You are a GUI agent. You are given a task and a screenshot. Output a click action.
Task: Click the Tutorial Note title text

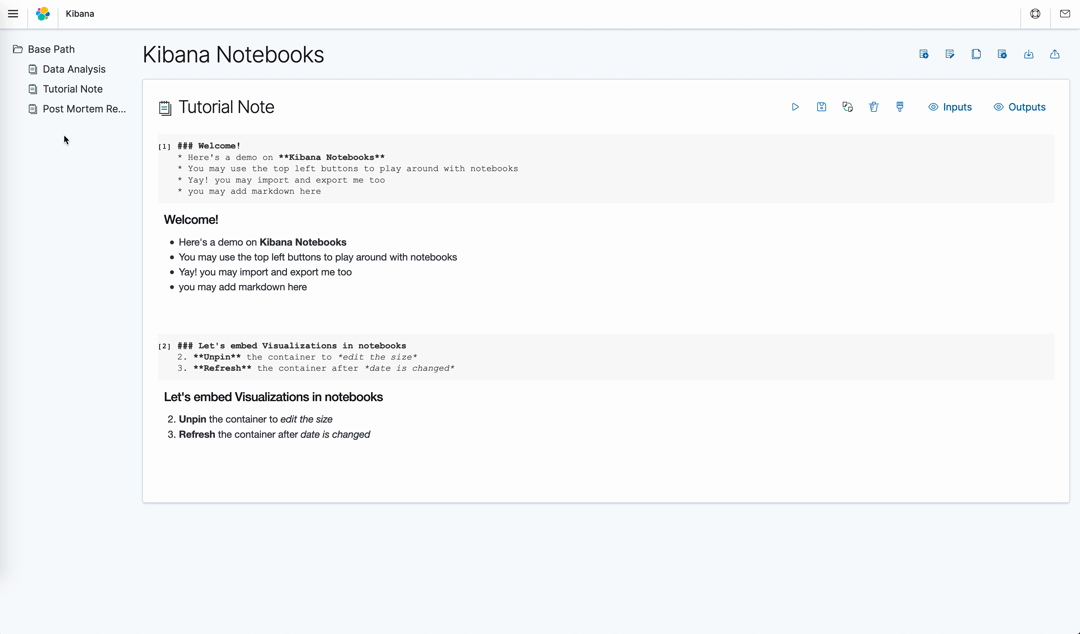[x=227, y=107]
